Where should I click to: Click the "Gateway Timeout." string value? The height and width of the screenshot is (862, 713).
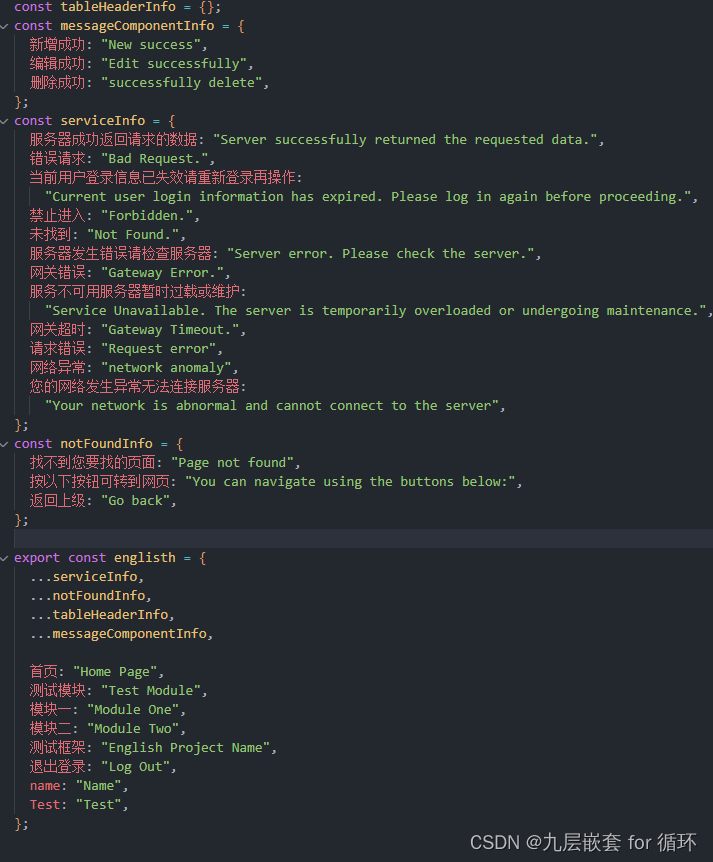(170, 330)
